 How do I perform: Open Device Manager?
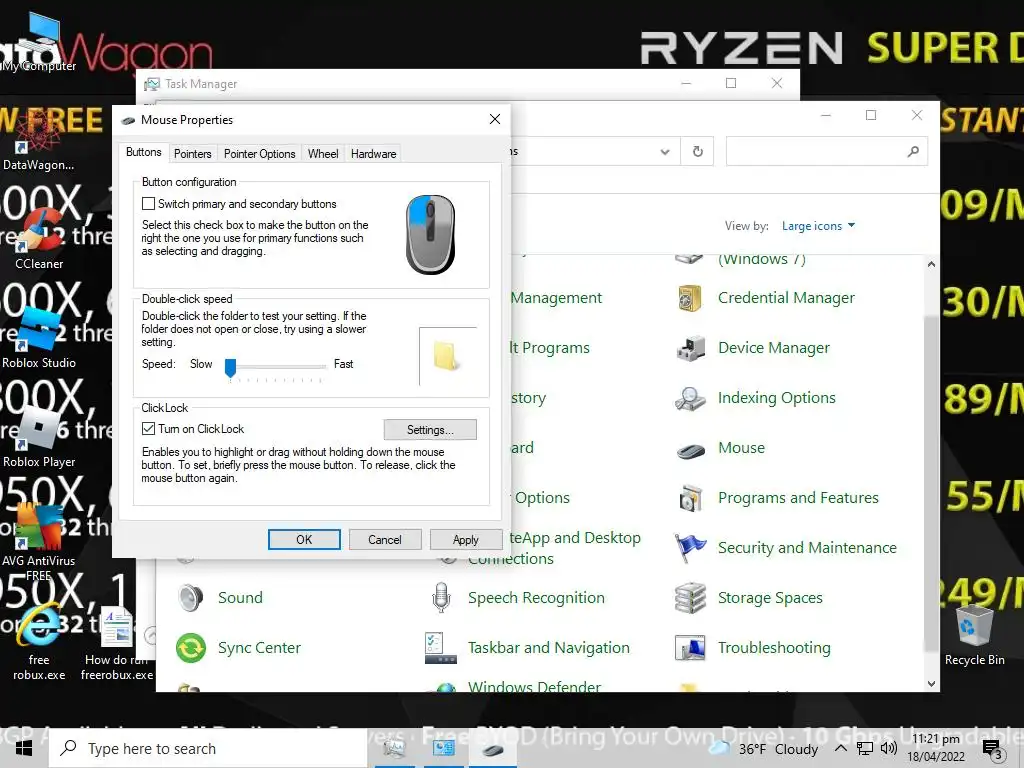[774, 348]
